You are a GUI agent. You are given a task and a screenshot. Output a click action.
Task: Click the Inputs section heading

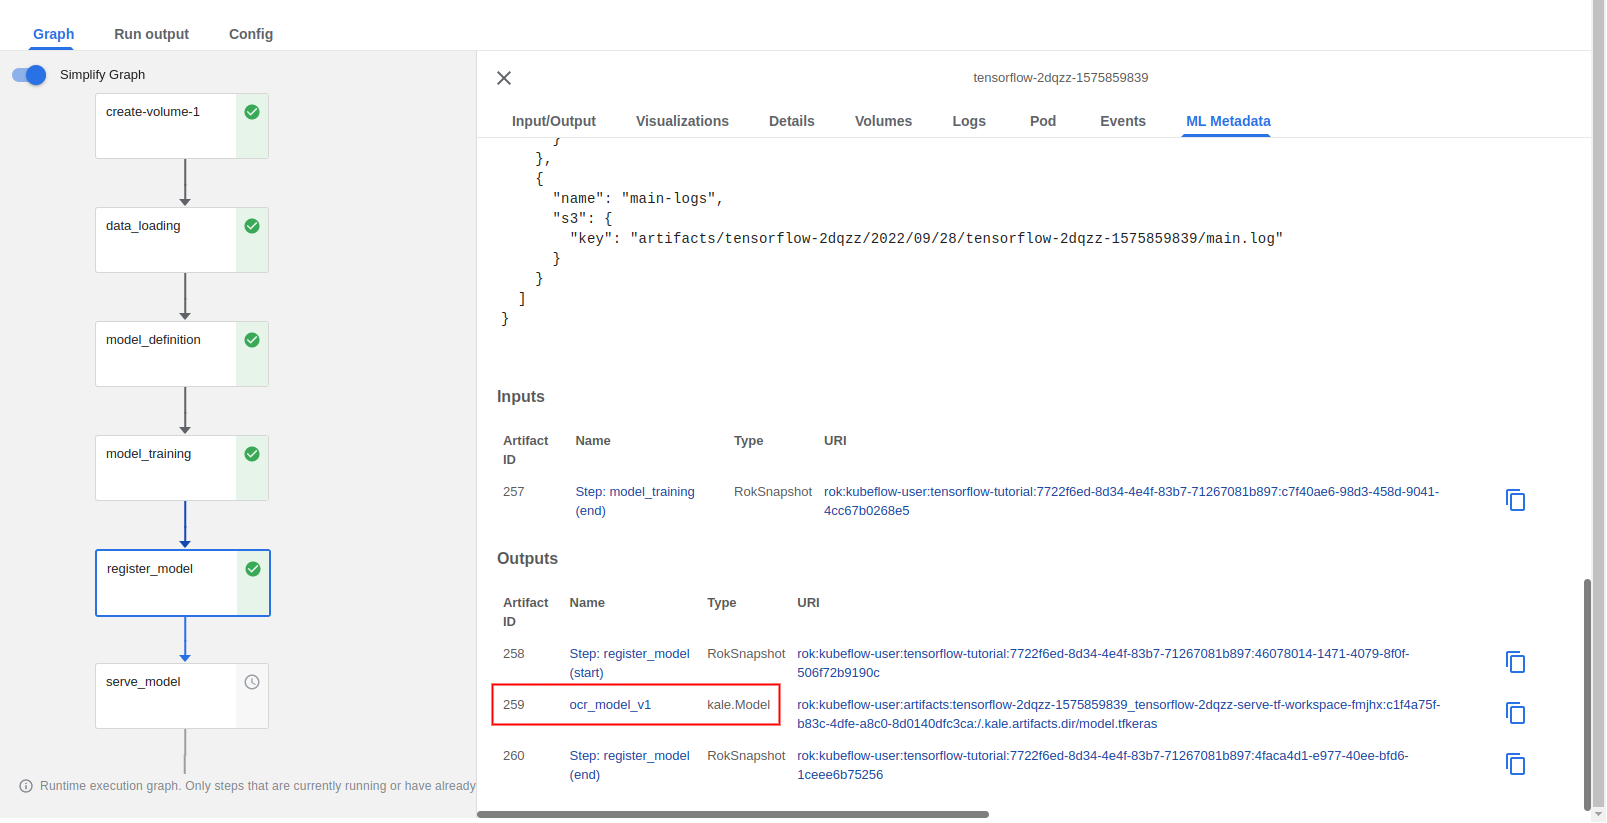click(x=521, y=397)
